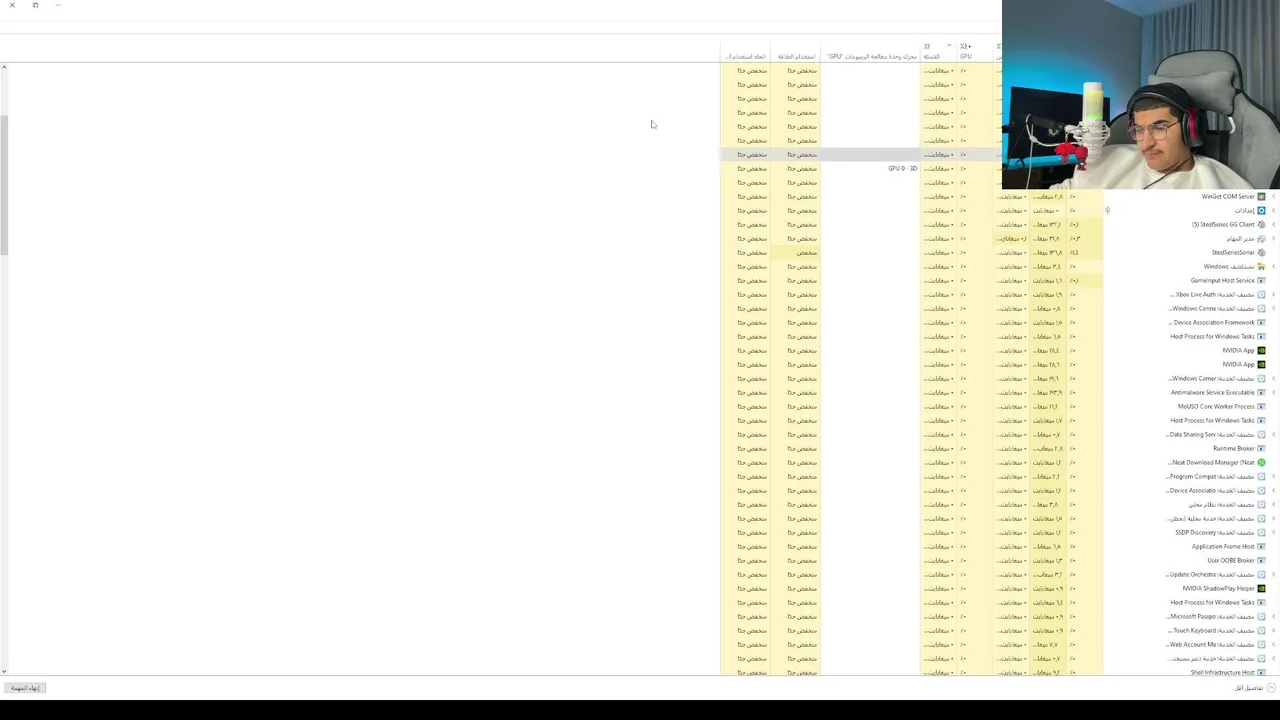The image size is (1280, 720).
Task: Click the إعدادات settings gear icon
Action: (1261, 210)
